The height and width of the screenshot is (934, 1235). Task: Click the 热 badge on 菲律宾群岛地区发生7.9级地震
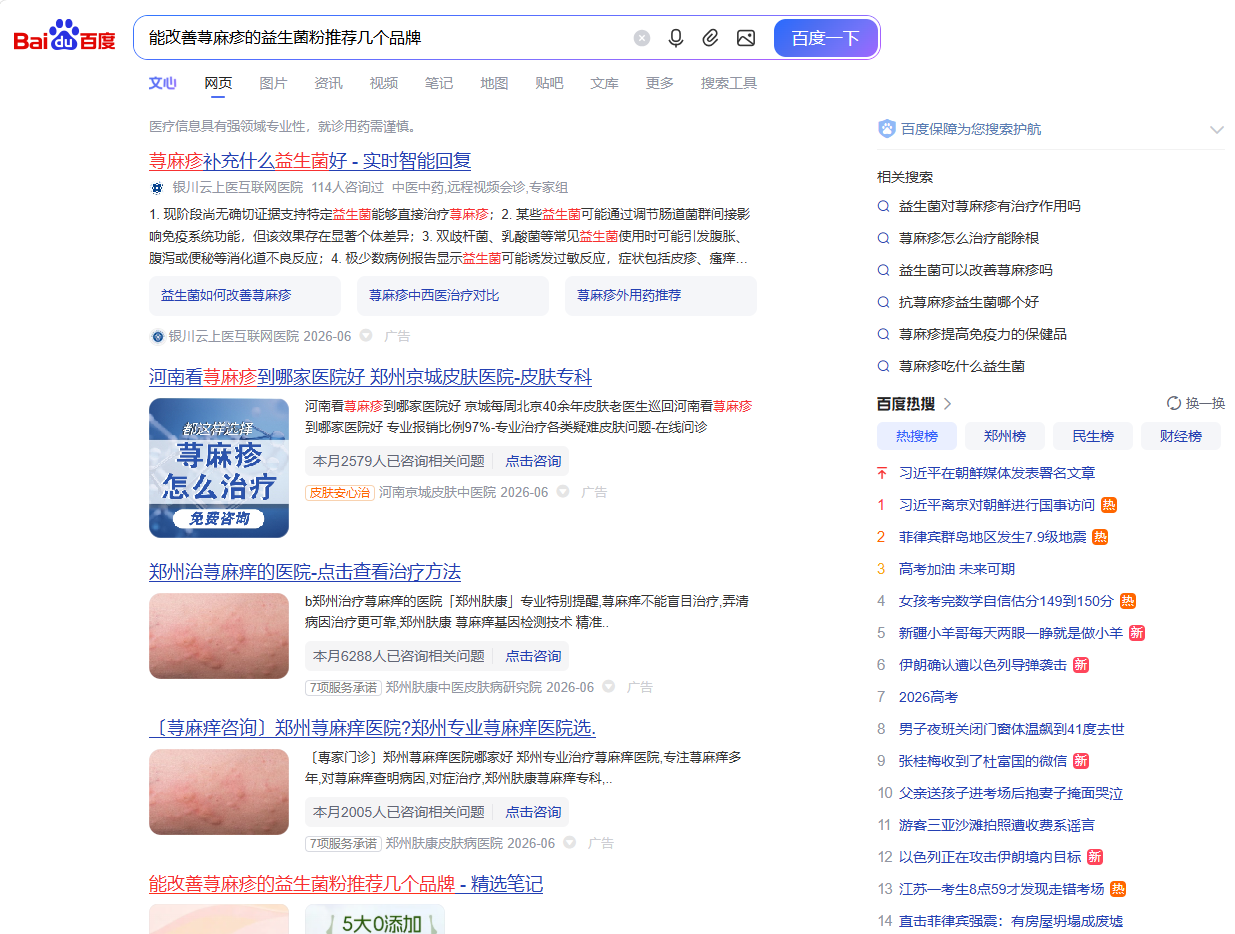click(1100, 537)
